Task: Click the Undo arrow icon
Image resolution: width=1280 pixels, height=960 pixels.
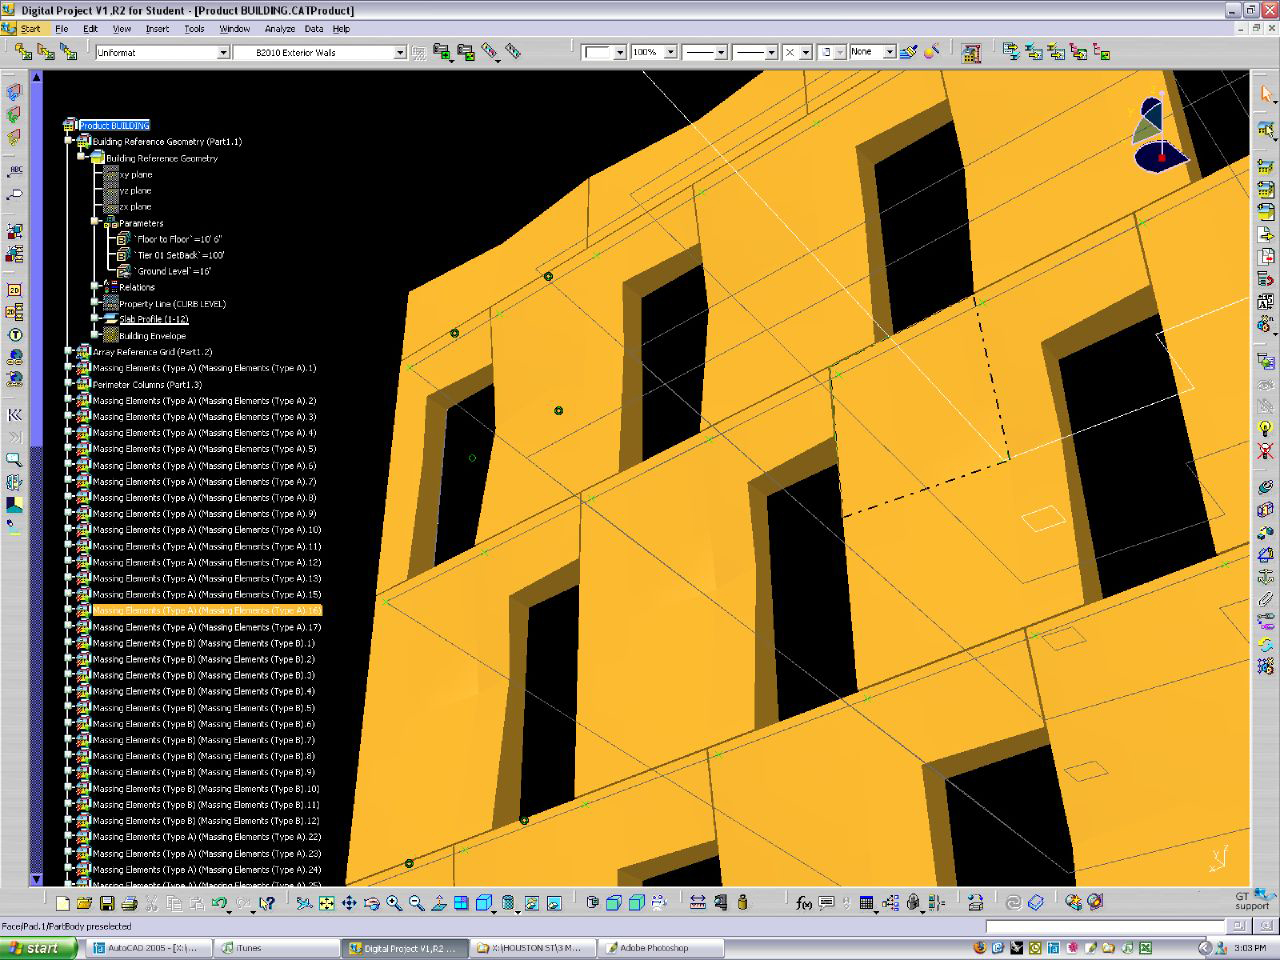Action: coord(219,903)
